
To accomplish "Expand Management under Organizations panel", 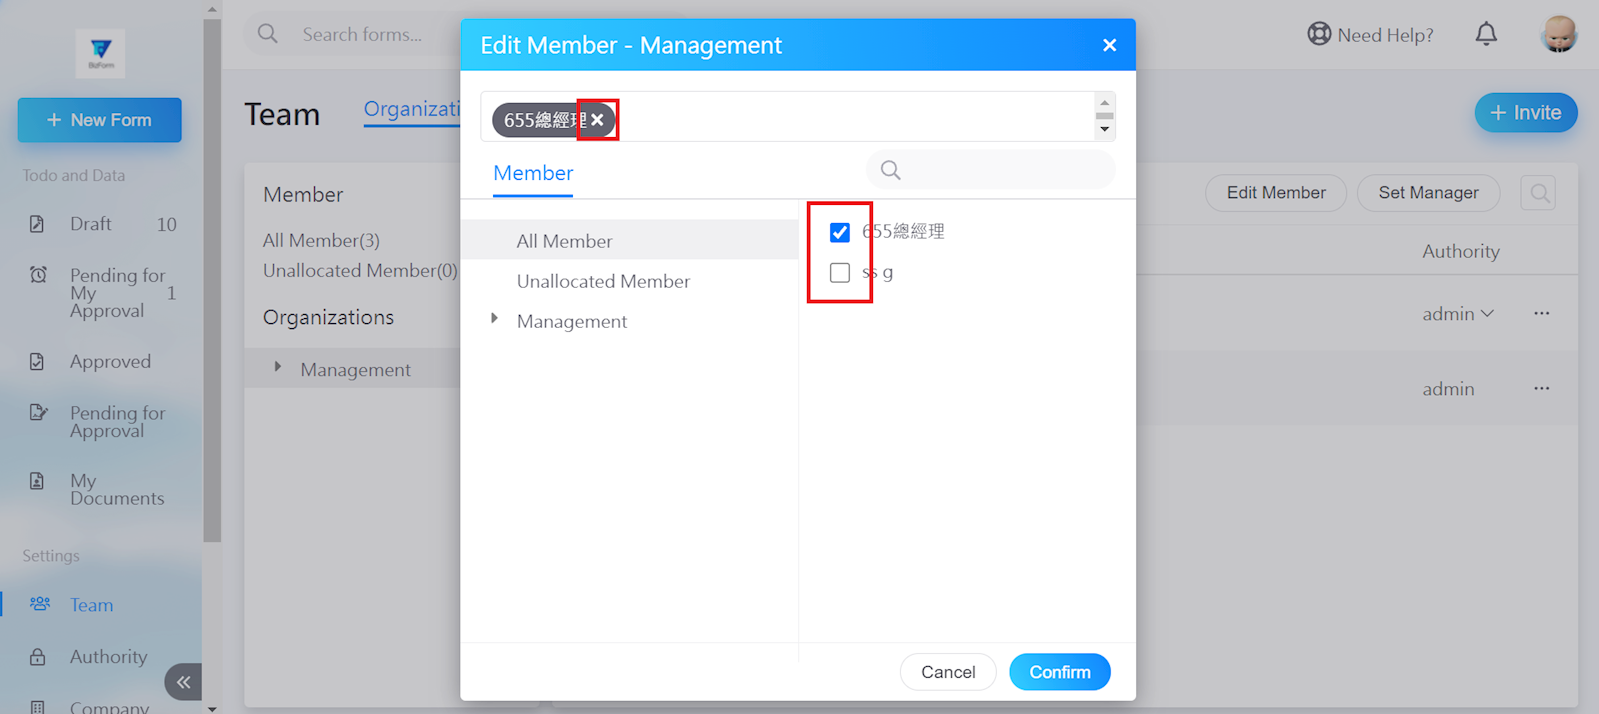I will [x=278, y=368].
